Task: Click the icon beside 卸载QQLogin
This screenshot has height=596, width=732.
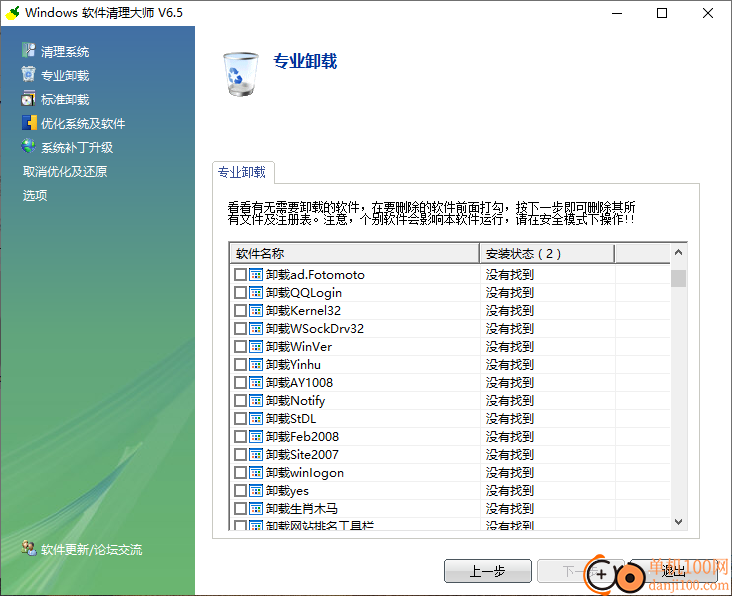Action: pyautogui.click(x=256, y=293)
